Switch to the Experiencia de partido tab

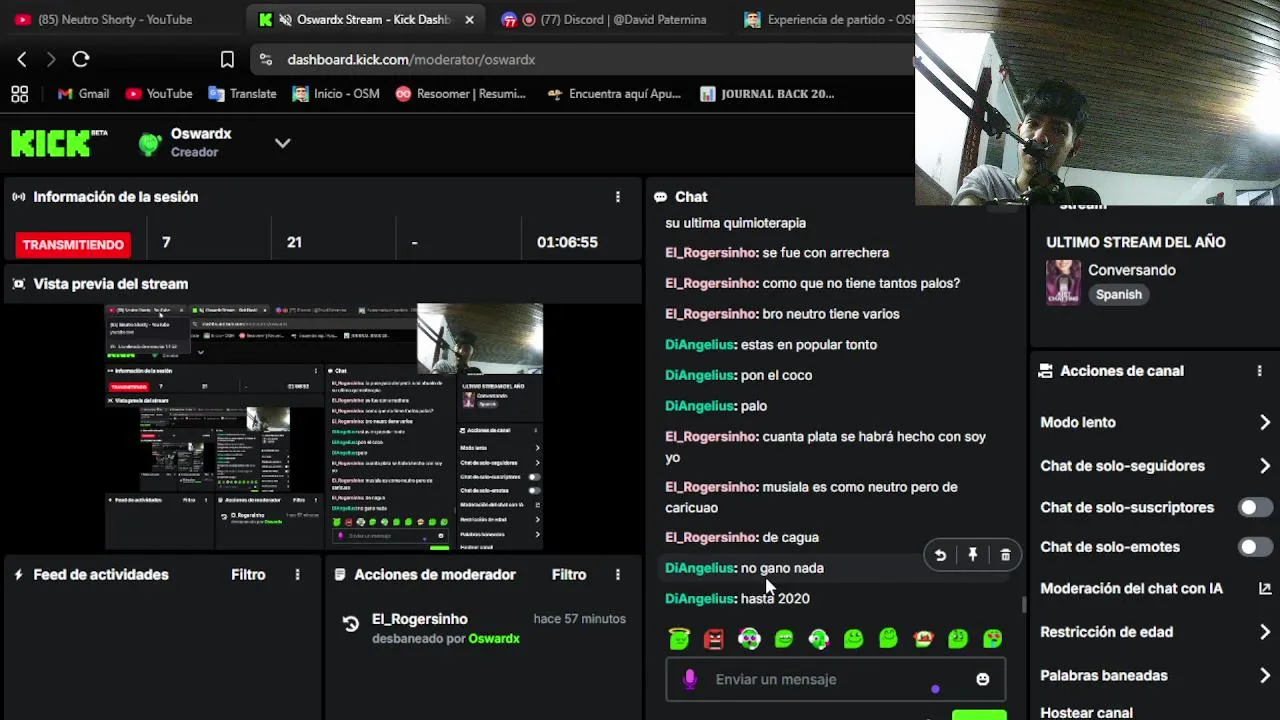(830, 19)
